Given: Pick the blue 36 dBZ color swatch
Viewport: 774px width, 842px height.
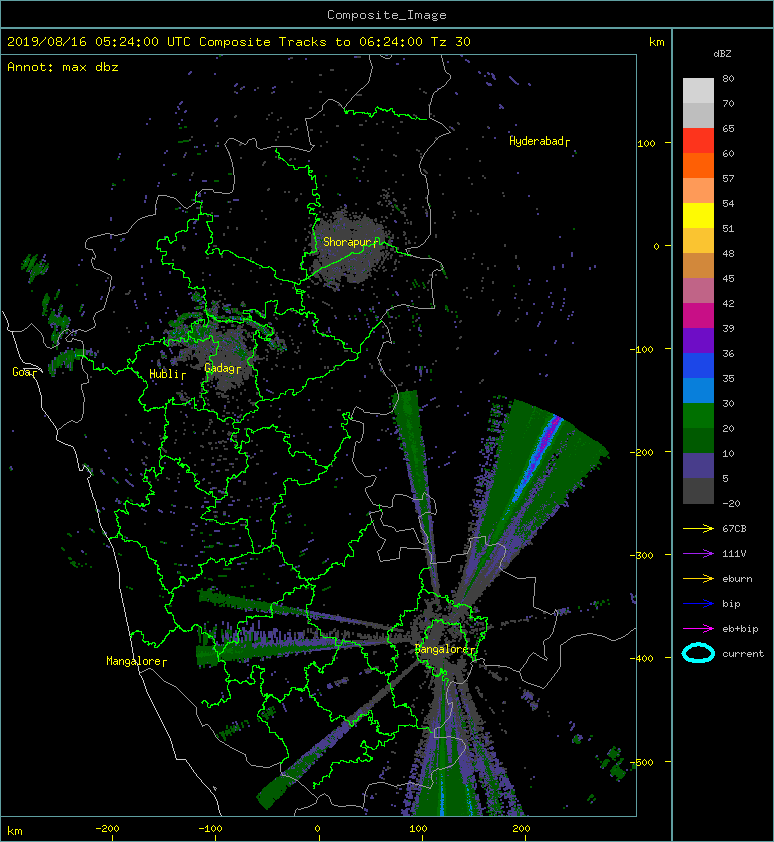Looking at the screenshot, I should 698,366.
